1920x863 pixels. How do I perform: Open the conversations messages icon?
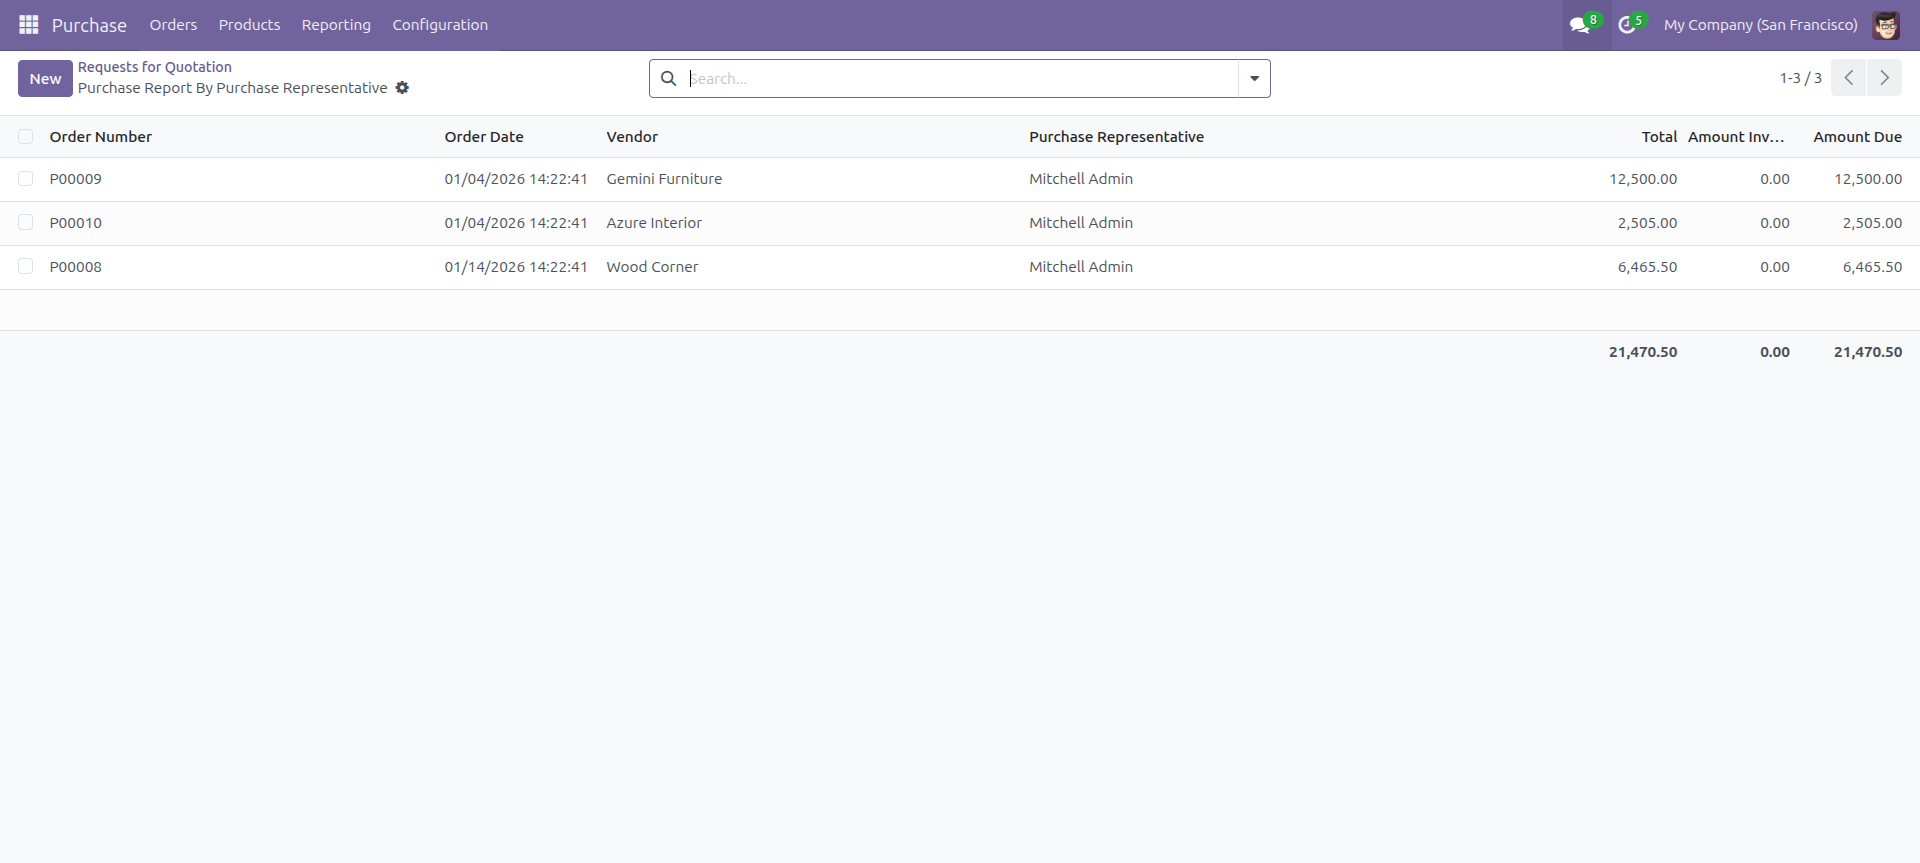(x=1581, y=25)
